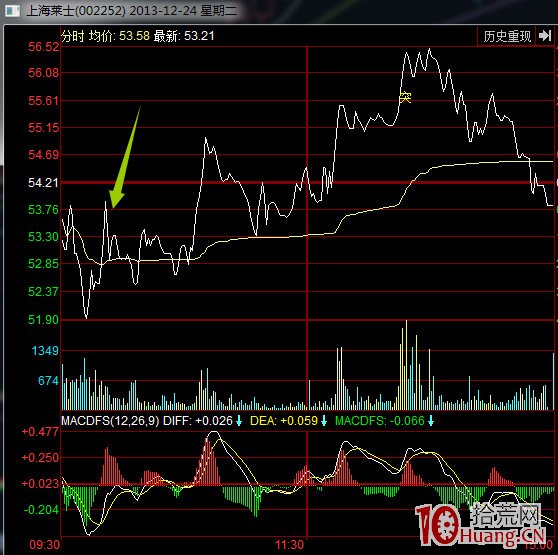Click the 52.37 price axis label
Viewport: 558px width, 555px height.
pos(43,292)
